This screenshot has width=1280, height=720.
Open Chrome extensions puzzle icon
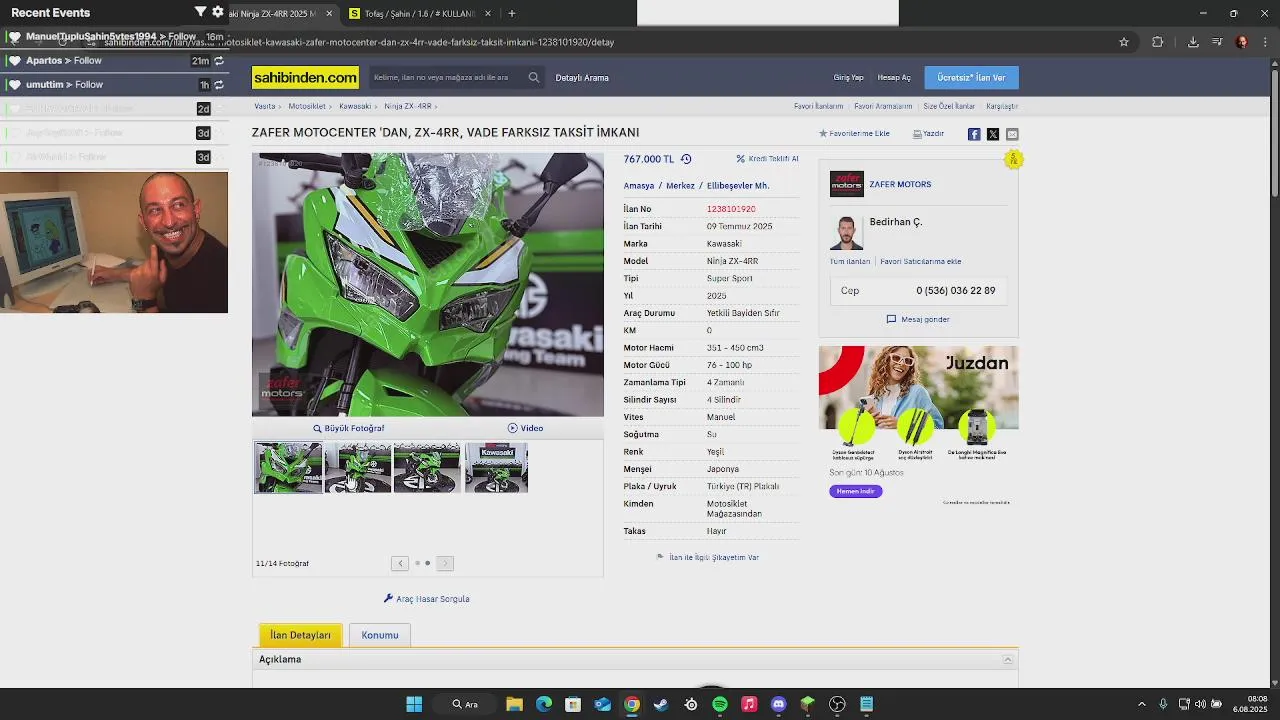pos(1158,42)
